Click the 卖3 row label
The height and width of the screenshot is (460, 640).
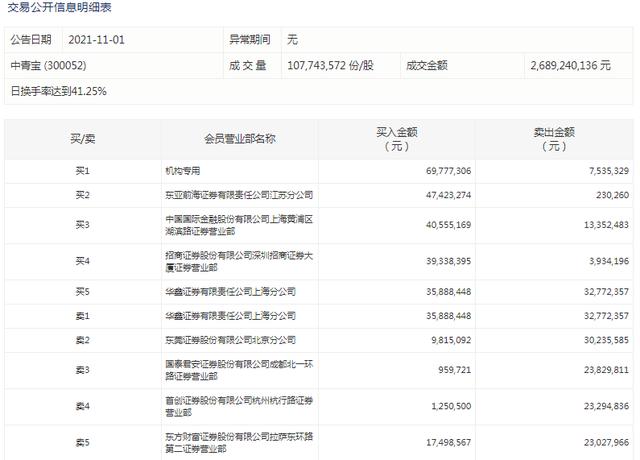[82, 370]
